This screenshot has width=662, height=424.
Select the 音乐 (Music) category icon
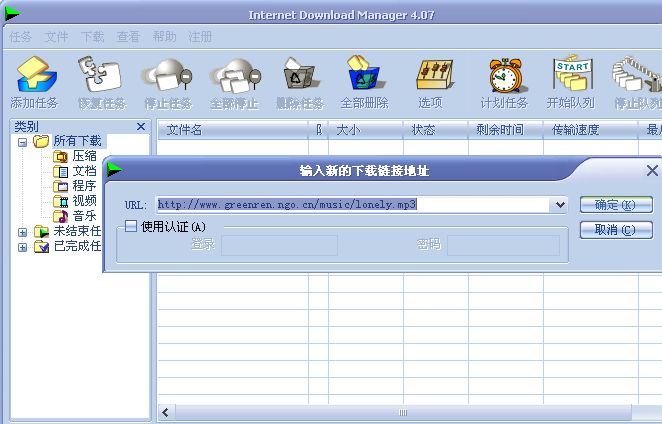click(60, 216)
